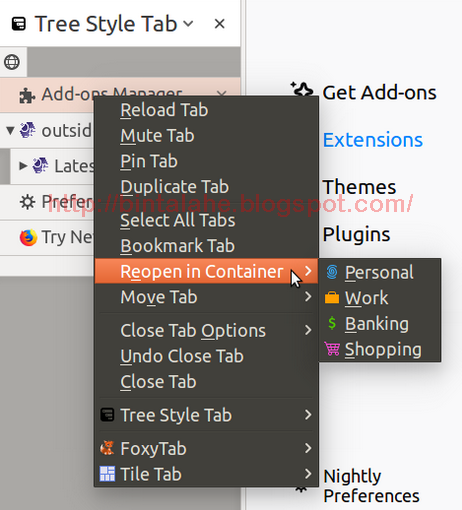
Task: Click the Work container briefcase icon
Action: pyautogui.click(x=332, y=298)
